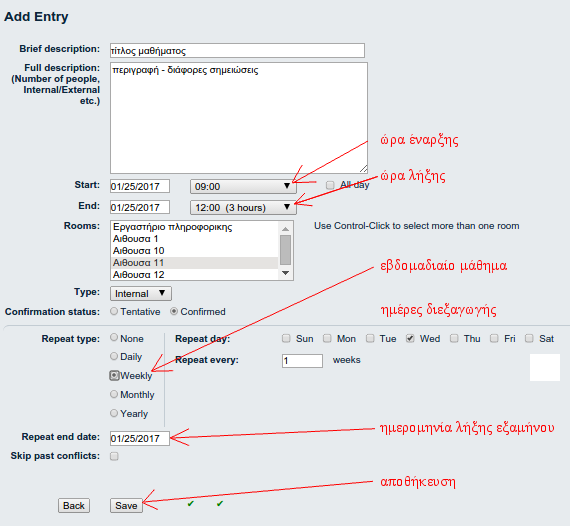Image resolution: width=570 pixels, height=526 pixels.
Task: Open the End time 12:00 dropdown
Action: point(243,207)
